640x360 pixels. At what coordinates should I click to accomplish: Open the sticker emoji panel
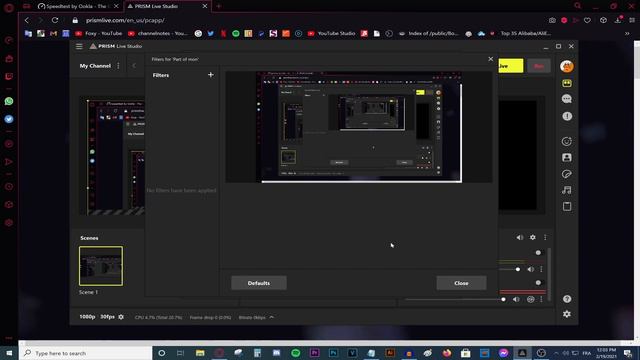tap(567, 141)
